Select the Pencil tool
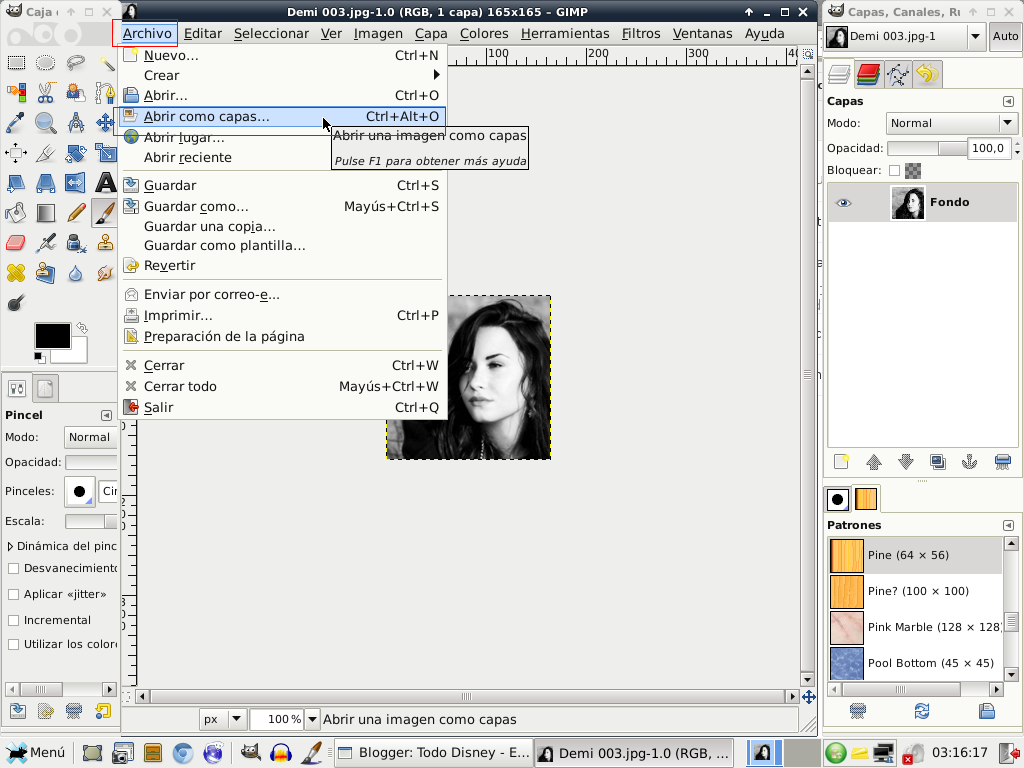The width and height of the screenshot is (1024, 768). pyautogui.click(x=76, y=213)
